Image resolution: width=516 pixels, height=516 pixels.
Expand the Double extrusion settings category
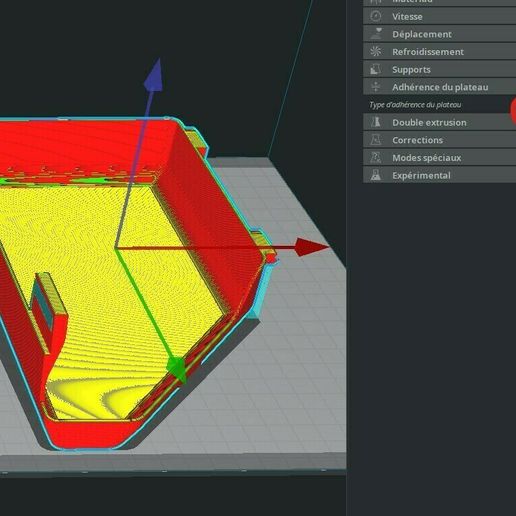pos(439,122)
